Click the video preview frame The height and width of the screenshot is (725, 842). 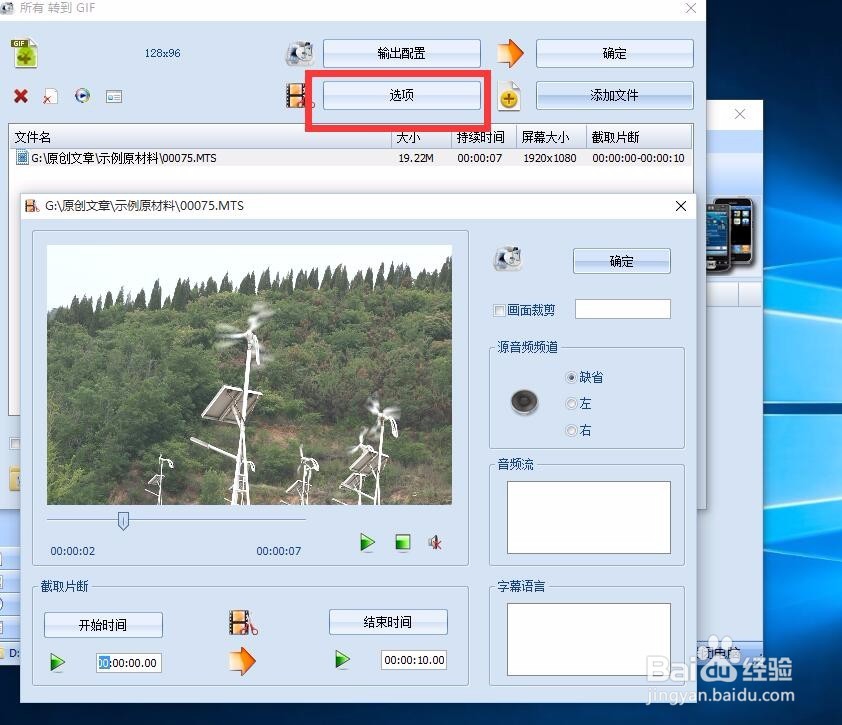[x=249, y=375]
